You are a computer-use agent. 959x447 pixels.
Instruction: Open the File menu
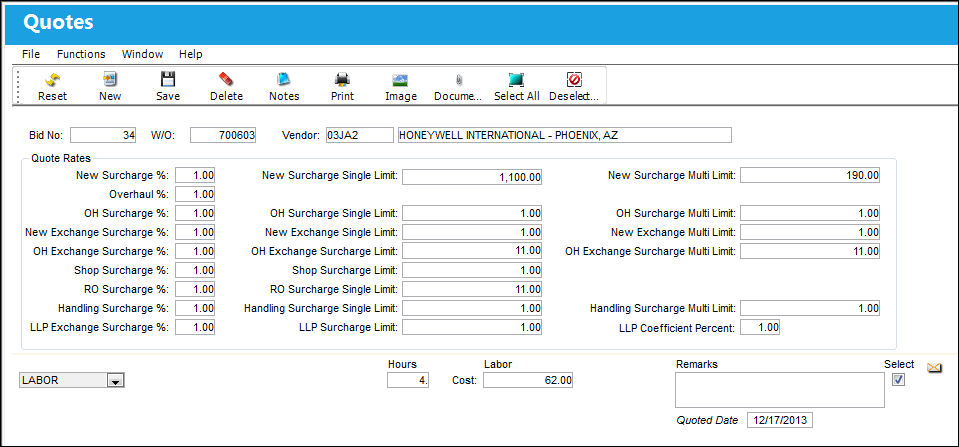pyautogui.click(x=31, y=54)
